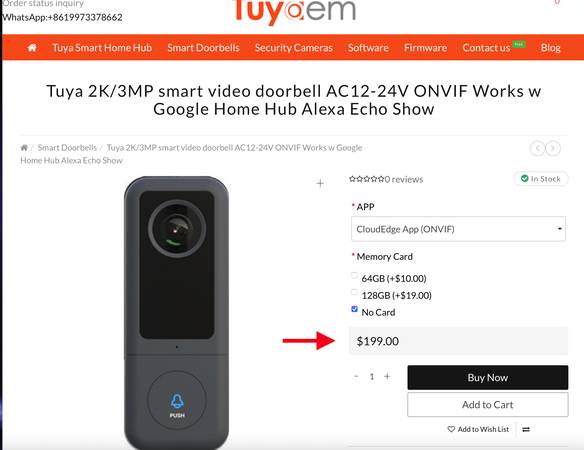Viewport: 584px width, 450px height.
Task: Zoom the product image with the plus icon
Action: click(x=320, y=183)
